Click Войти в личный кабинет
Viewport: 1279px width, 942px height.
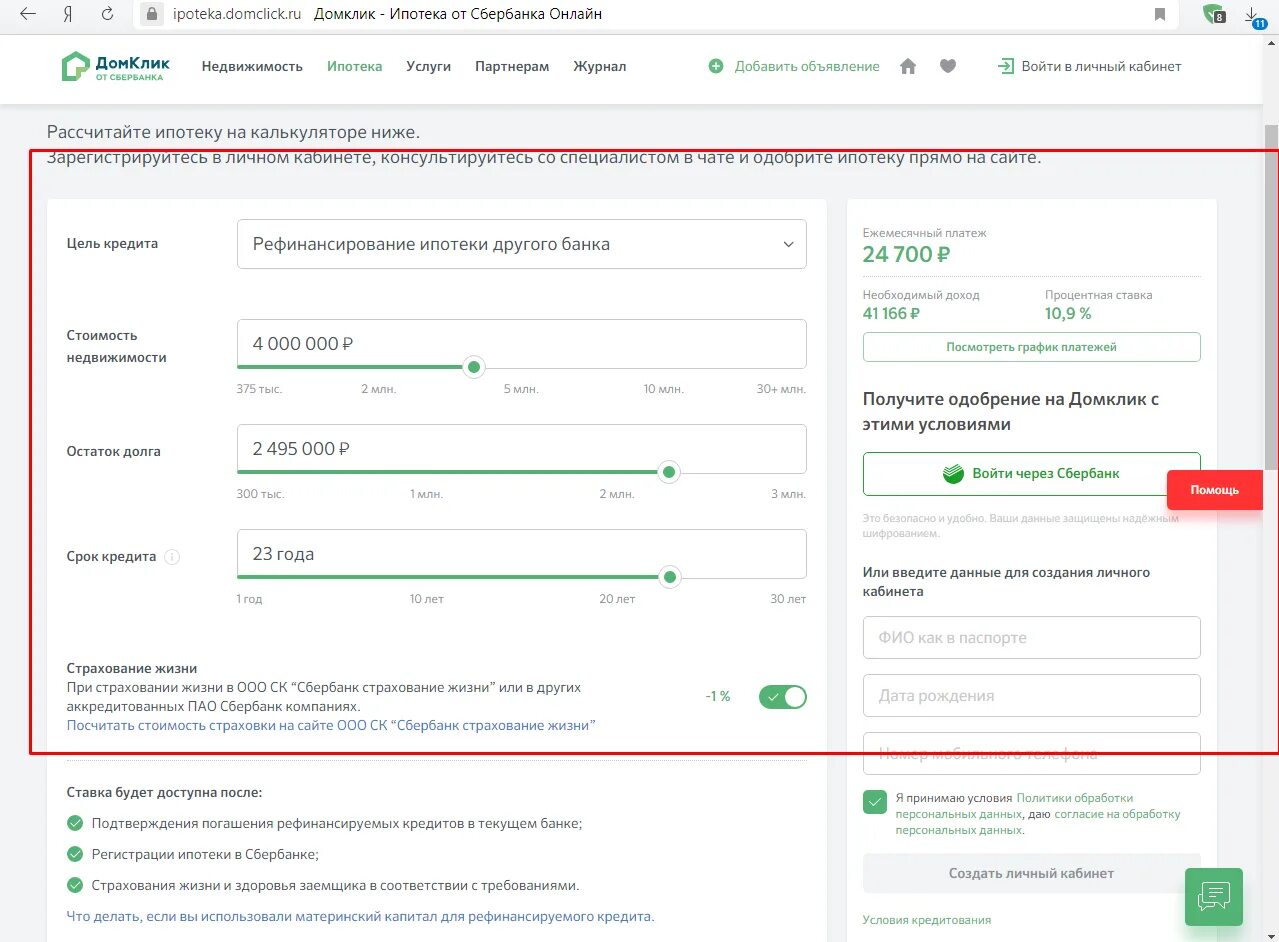1101,66
